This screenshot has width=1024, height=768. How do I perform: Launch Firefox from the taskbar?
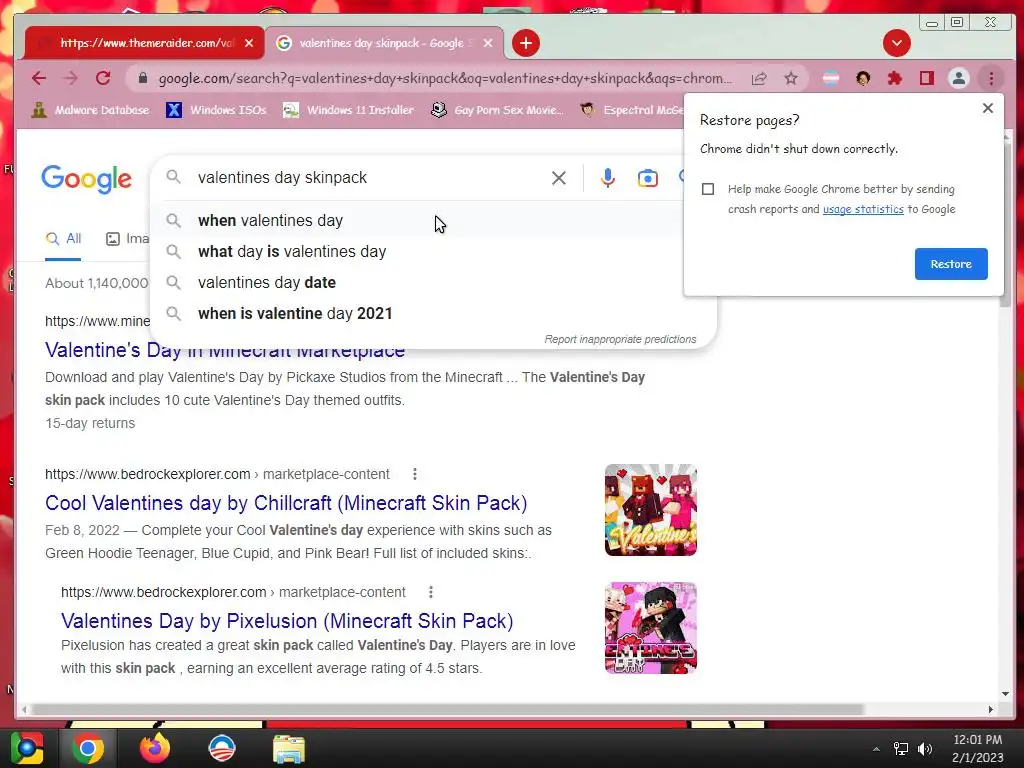coord(154,748)
